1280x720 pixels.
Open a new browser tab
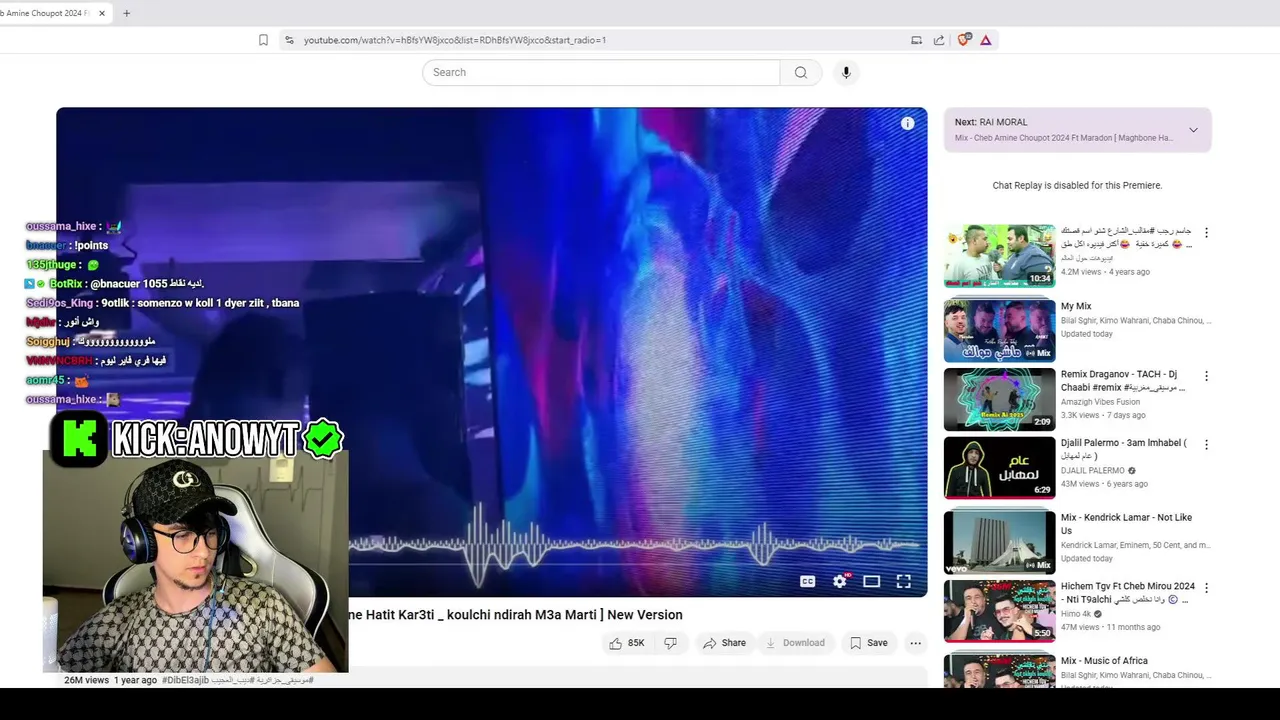[x=126, y=13]
